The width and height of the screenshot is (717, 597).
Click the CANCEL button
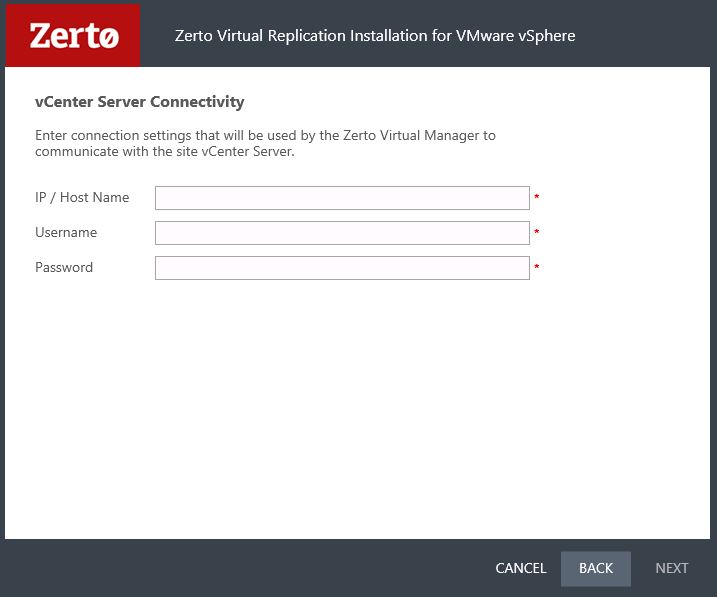(x=521, y=568)
